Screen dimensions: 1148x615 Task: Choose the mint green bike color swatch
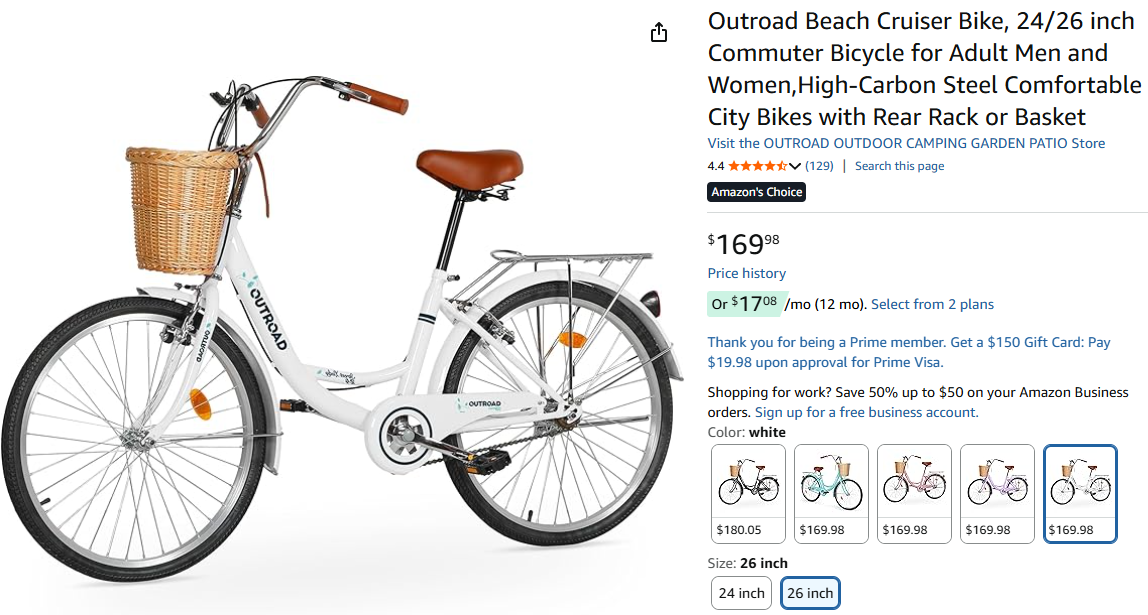[x=831, y=493]
